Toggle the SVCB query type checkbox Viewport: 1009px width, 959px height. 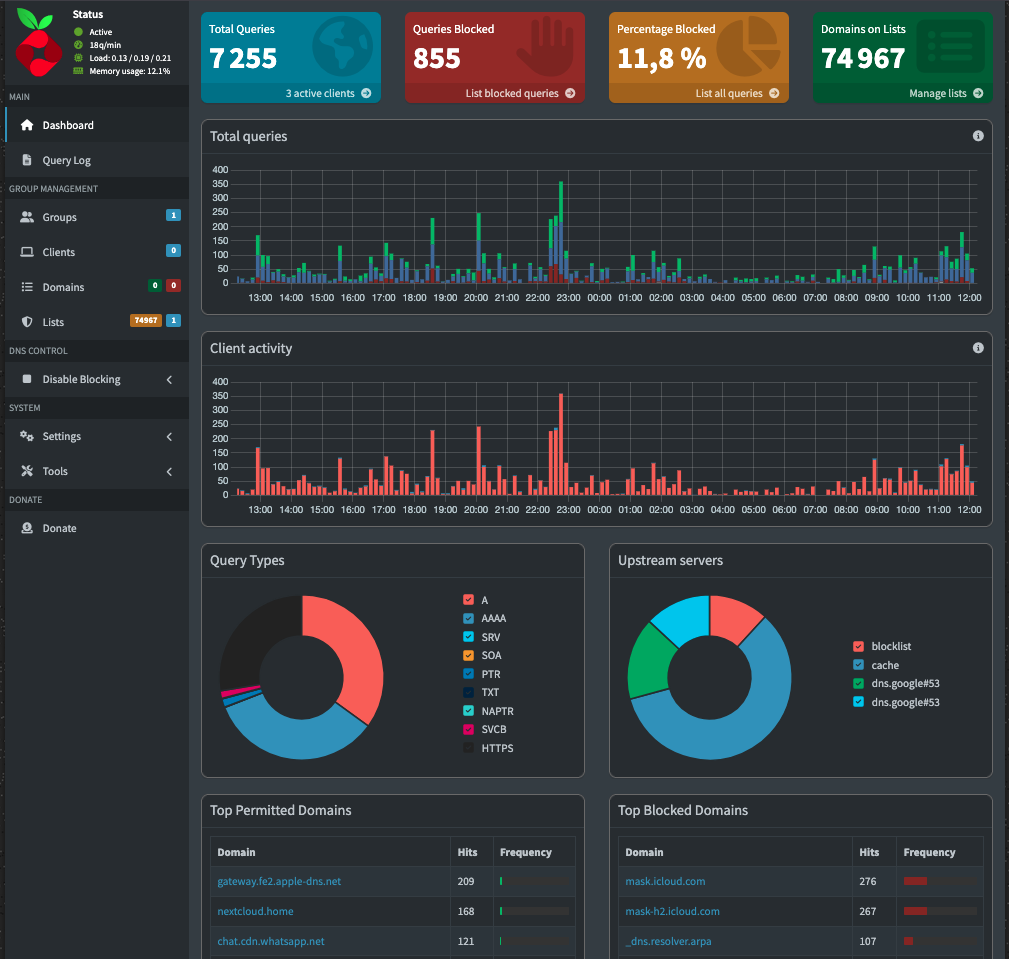pos(468,729)
